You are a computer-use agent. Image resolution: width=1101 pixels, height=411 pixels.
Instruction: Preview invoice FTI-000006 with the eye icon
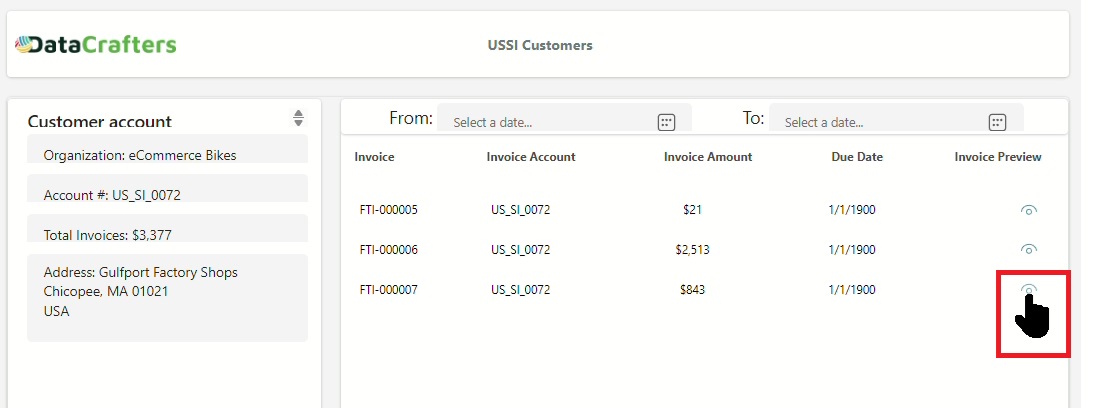1028,249
